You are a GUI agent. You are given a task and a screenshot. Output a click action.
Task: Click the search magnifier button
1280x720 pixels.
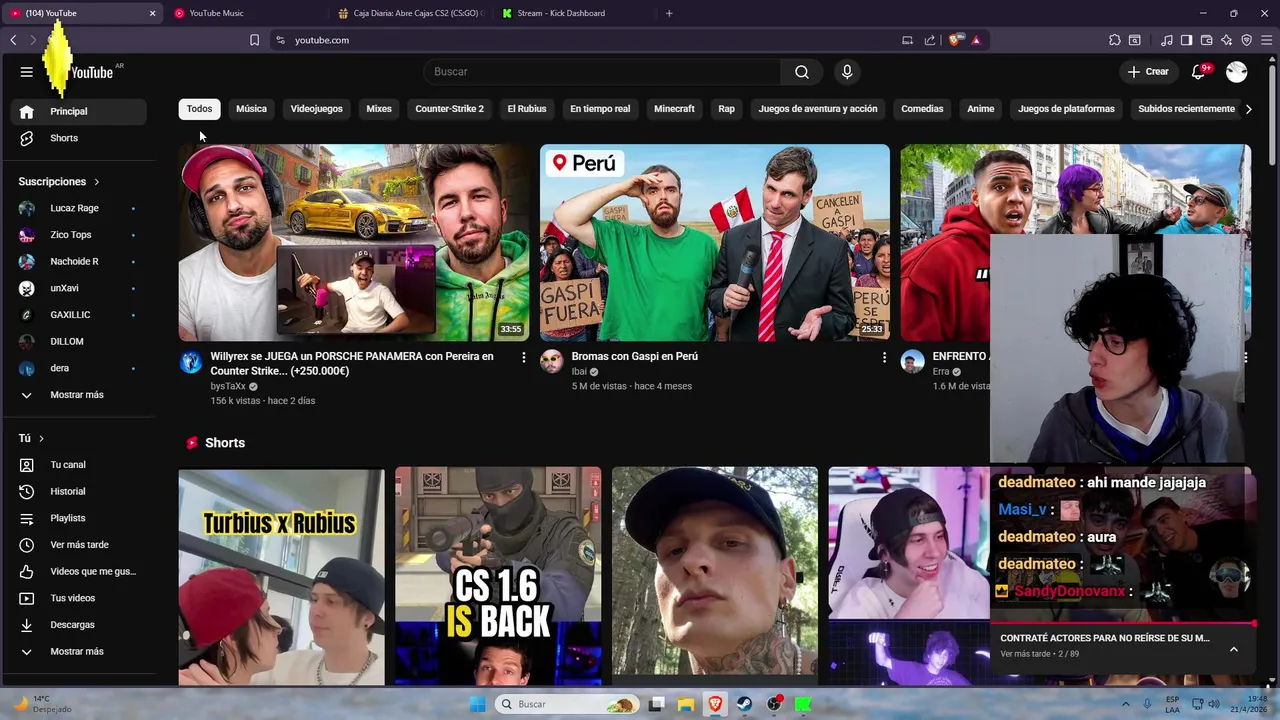tap(802, 72)
